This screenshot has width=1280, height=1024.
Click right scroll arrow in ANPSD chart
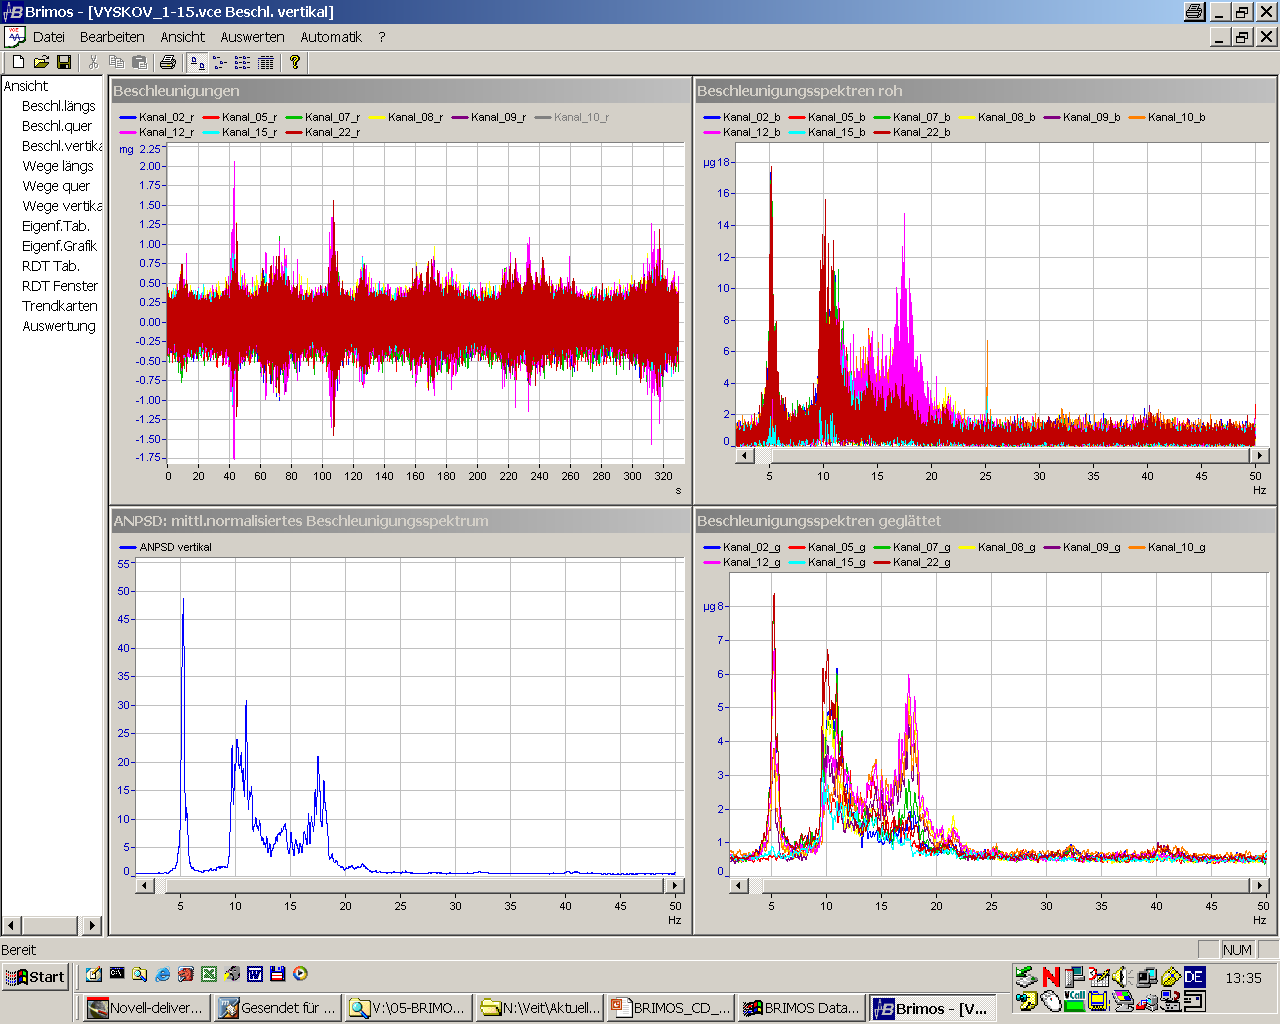tap(676, 885)
